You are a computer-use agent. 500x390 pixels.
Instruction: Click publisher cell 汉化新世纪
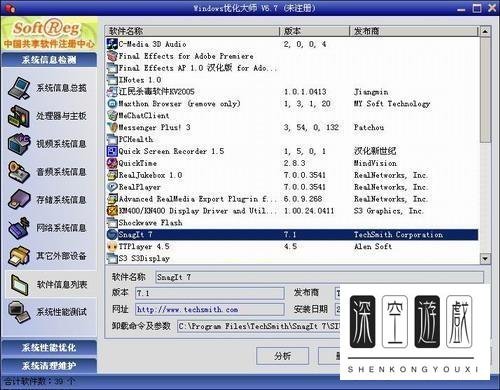375,151
